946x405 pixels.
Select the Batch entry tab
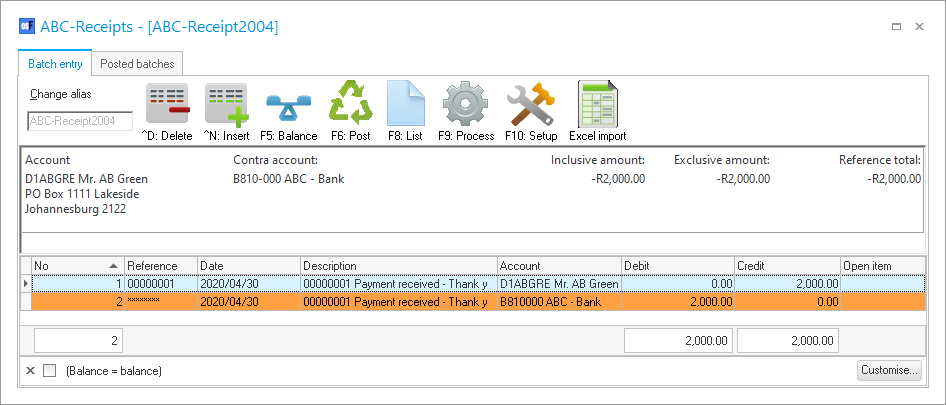(55, 64)
